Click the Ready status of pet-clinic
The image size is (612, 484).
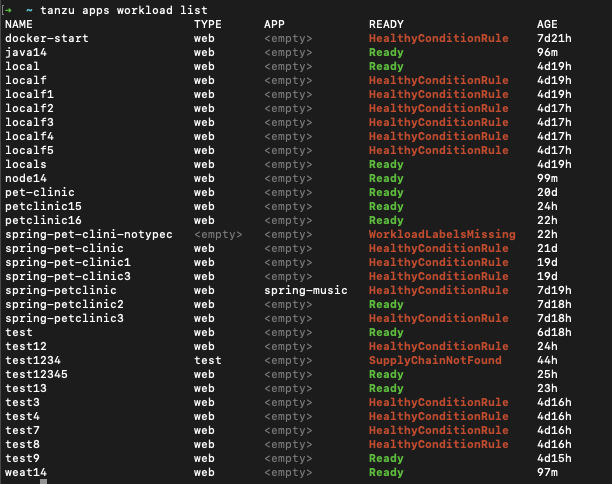pos(386,192)
